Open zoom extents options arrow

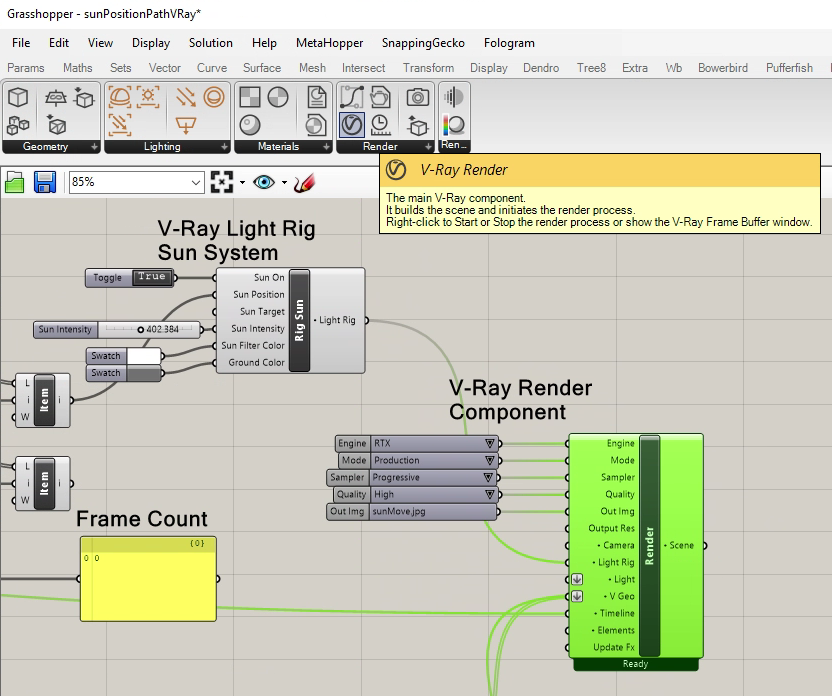242,182
